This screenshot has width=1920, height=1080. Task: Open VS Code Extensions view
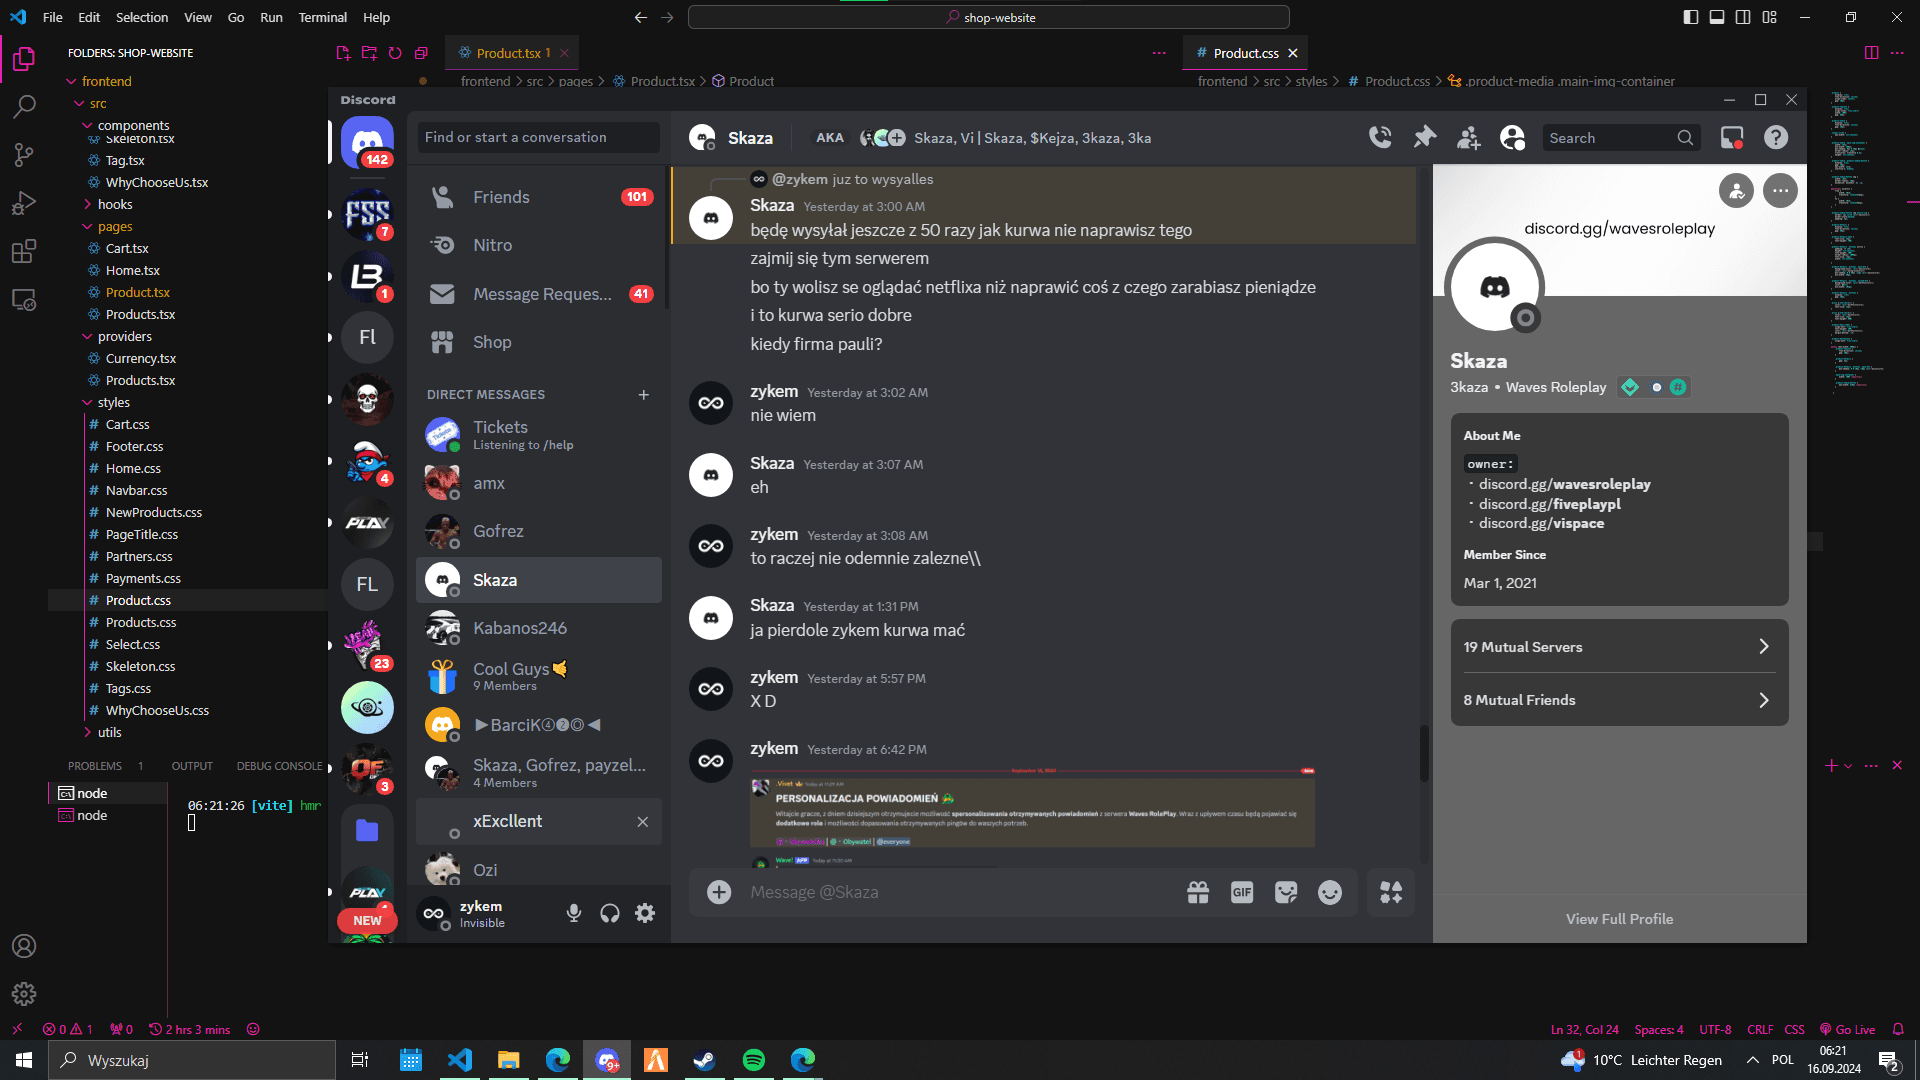tap(24, 251)
